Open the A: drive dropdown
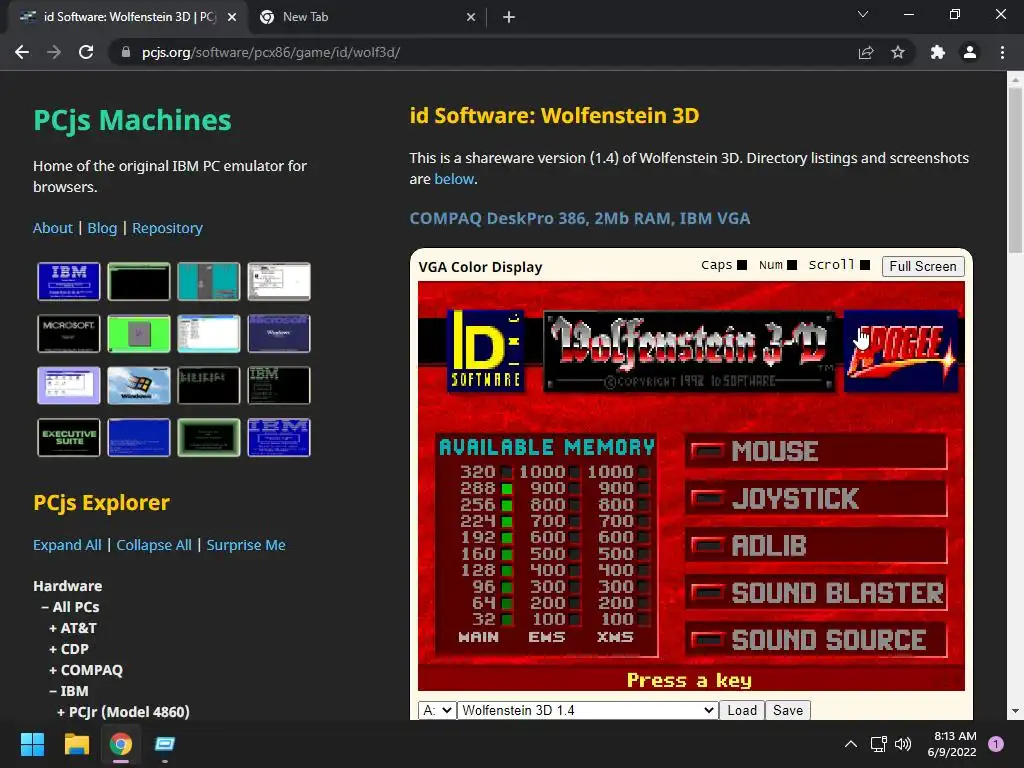Image resolution: width=1024 pixels, height=768 pixels. pos(437,710)
